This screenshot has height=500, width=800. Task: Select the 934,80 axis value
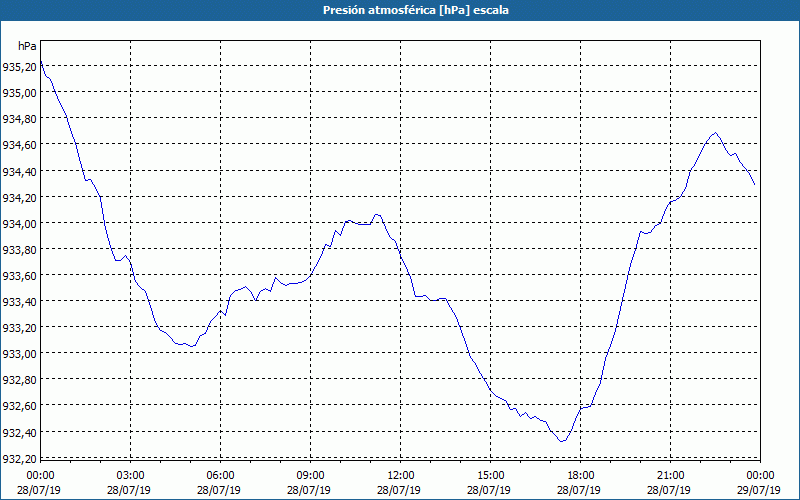click(x=19, y=118)
